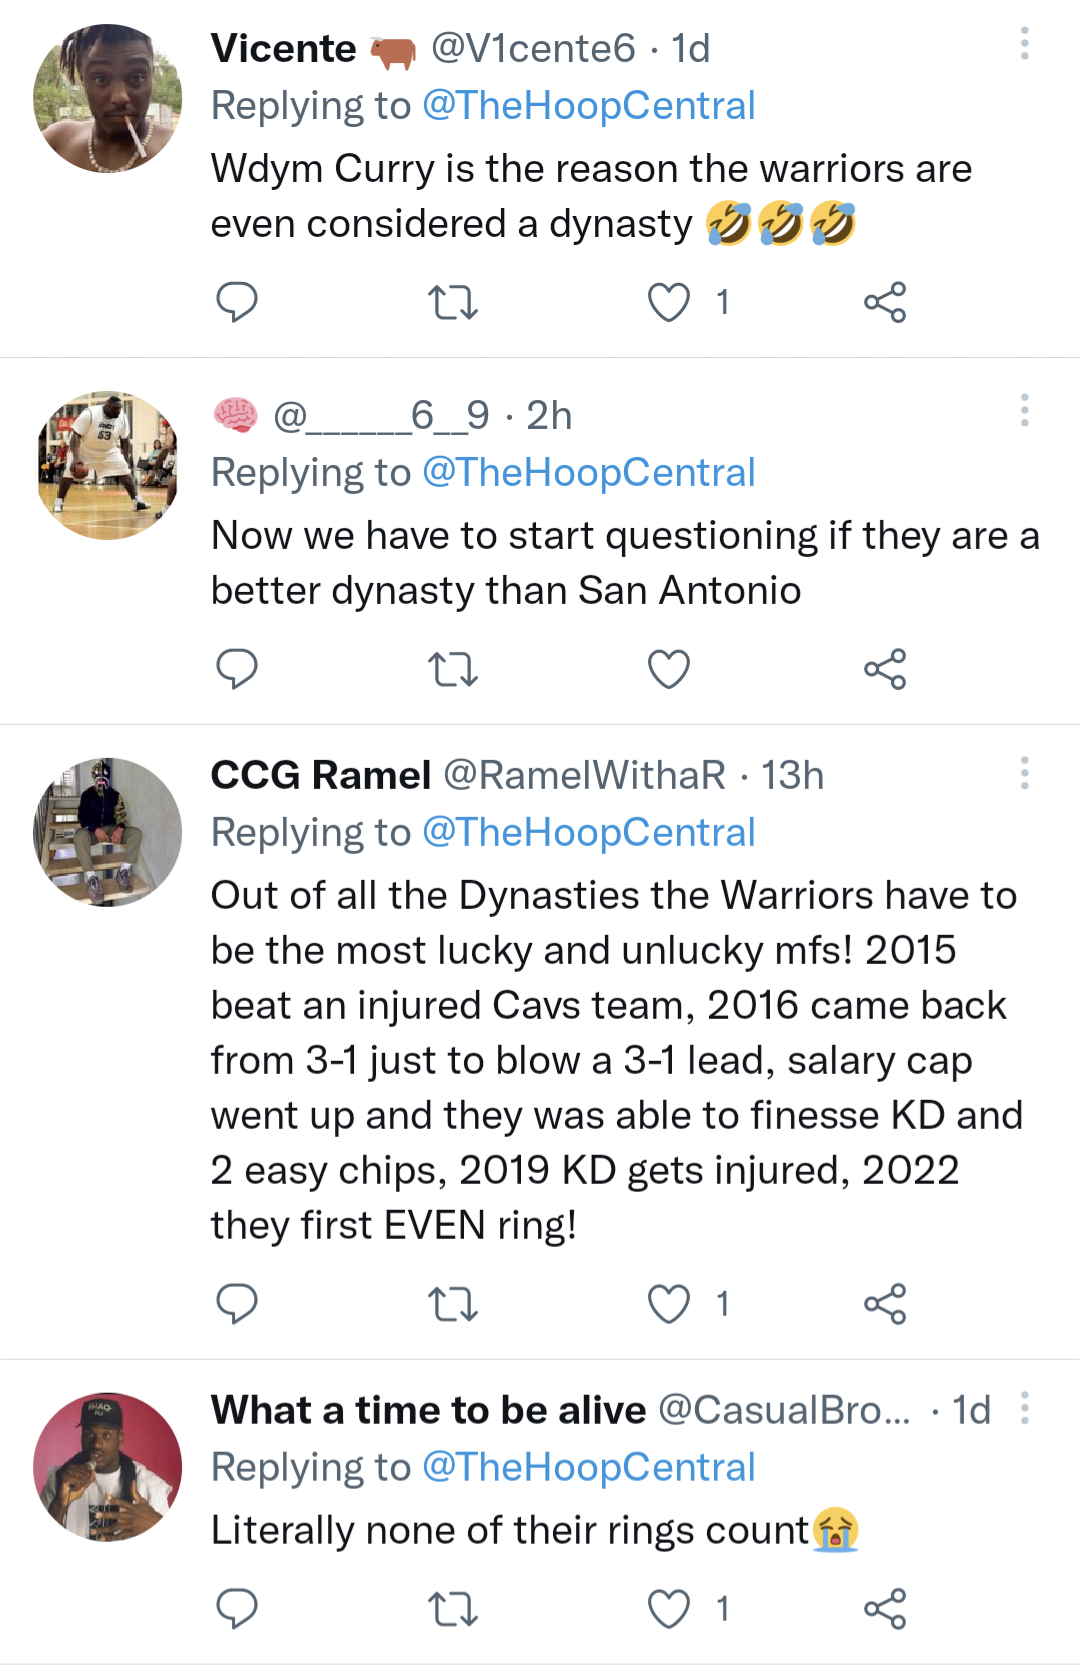Retweet Vicente's Curry dynasty tweet
This screenshot has width=1080, height=1667.
pos(452,302)
